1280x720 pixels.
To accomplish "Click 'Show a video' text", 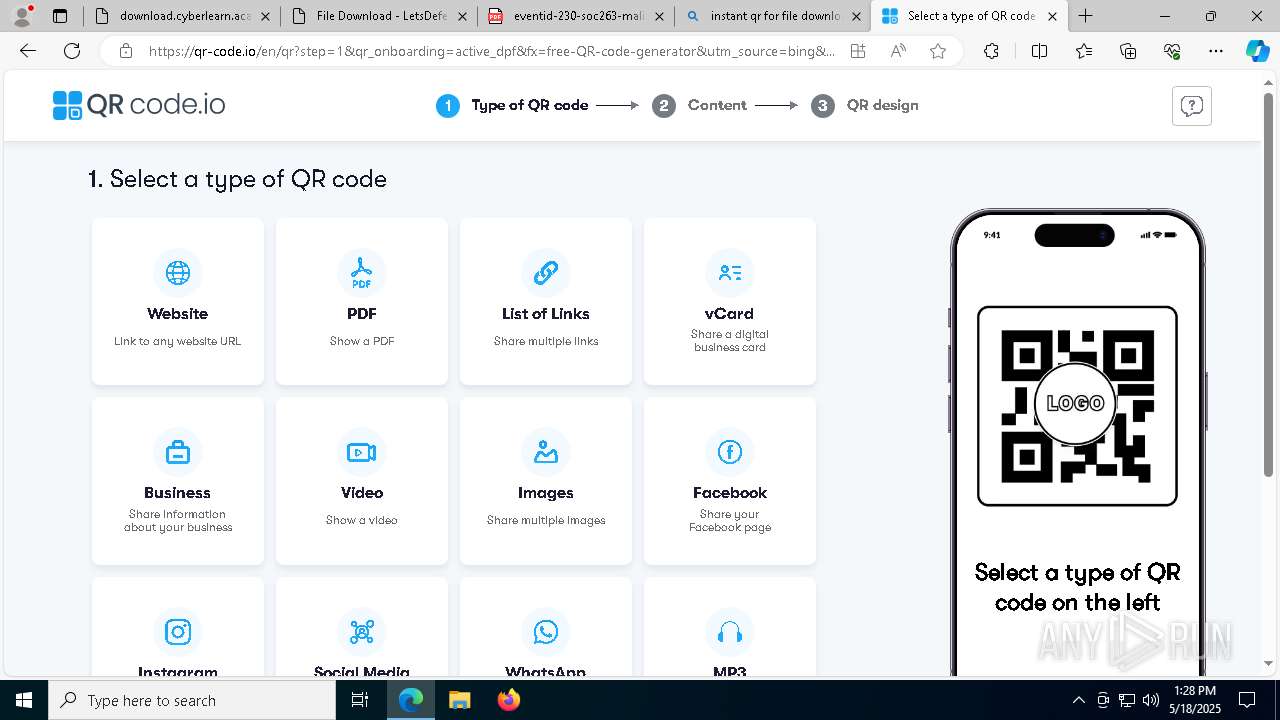I will [x=362, y=520].
